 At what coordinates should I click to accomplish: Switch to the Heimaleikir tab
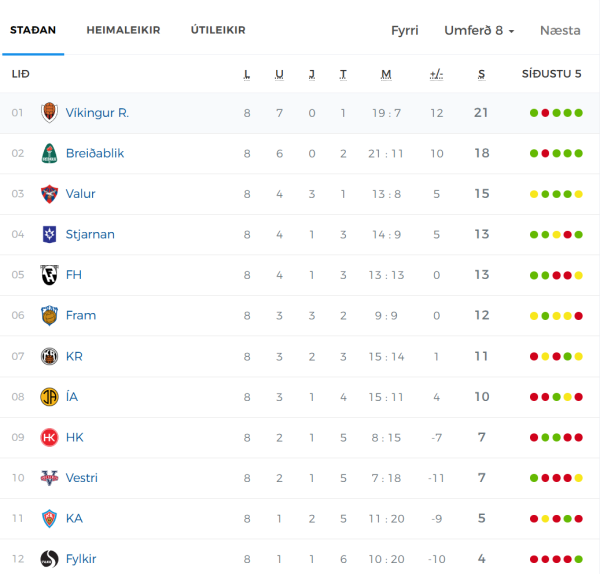point(123,30)
